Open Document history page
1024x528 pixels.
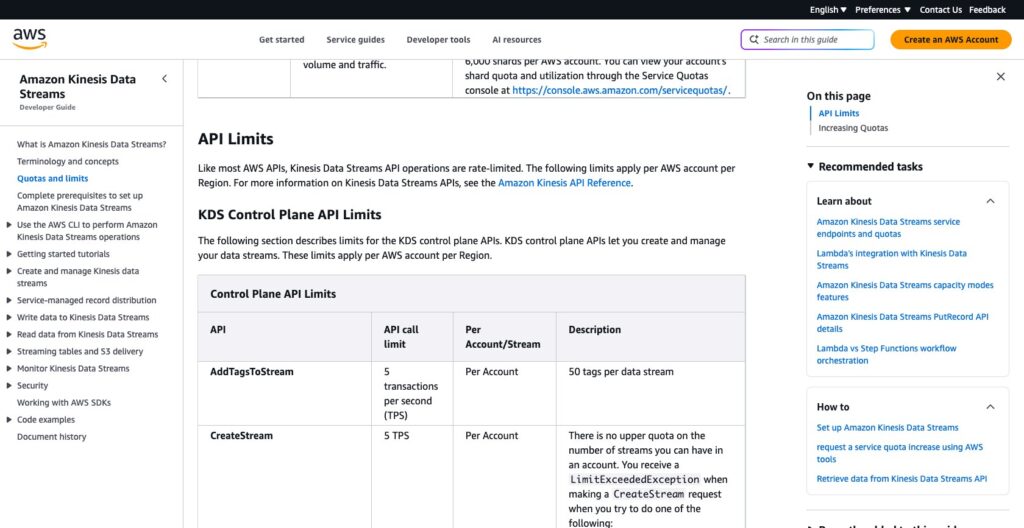[x=52, y=437]
